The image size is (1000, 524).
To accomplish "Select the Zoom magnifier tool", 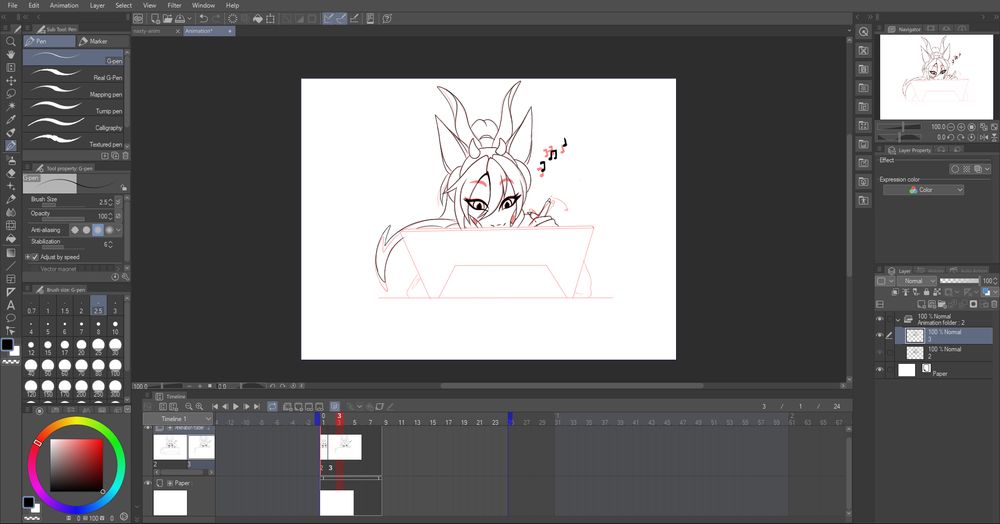I will [x=10, y=42].
